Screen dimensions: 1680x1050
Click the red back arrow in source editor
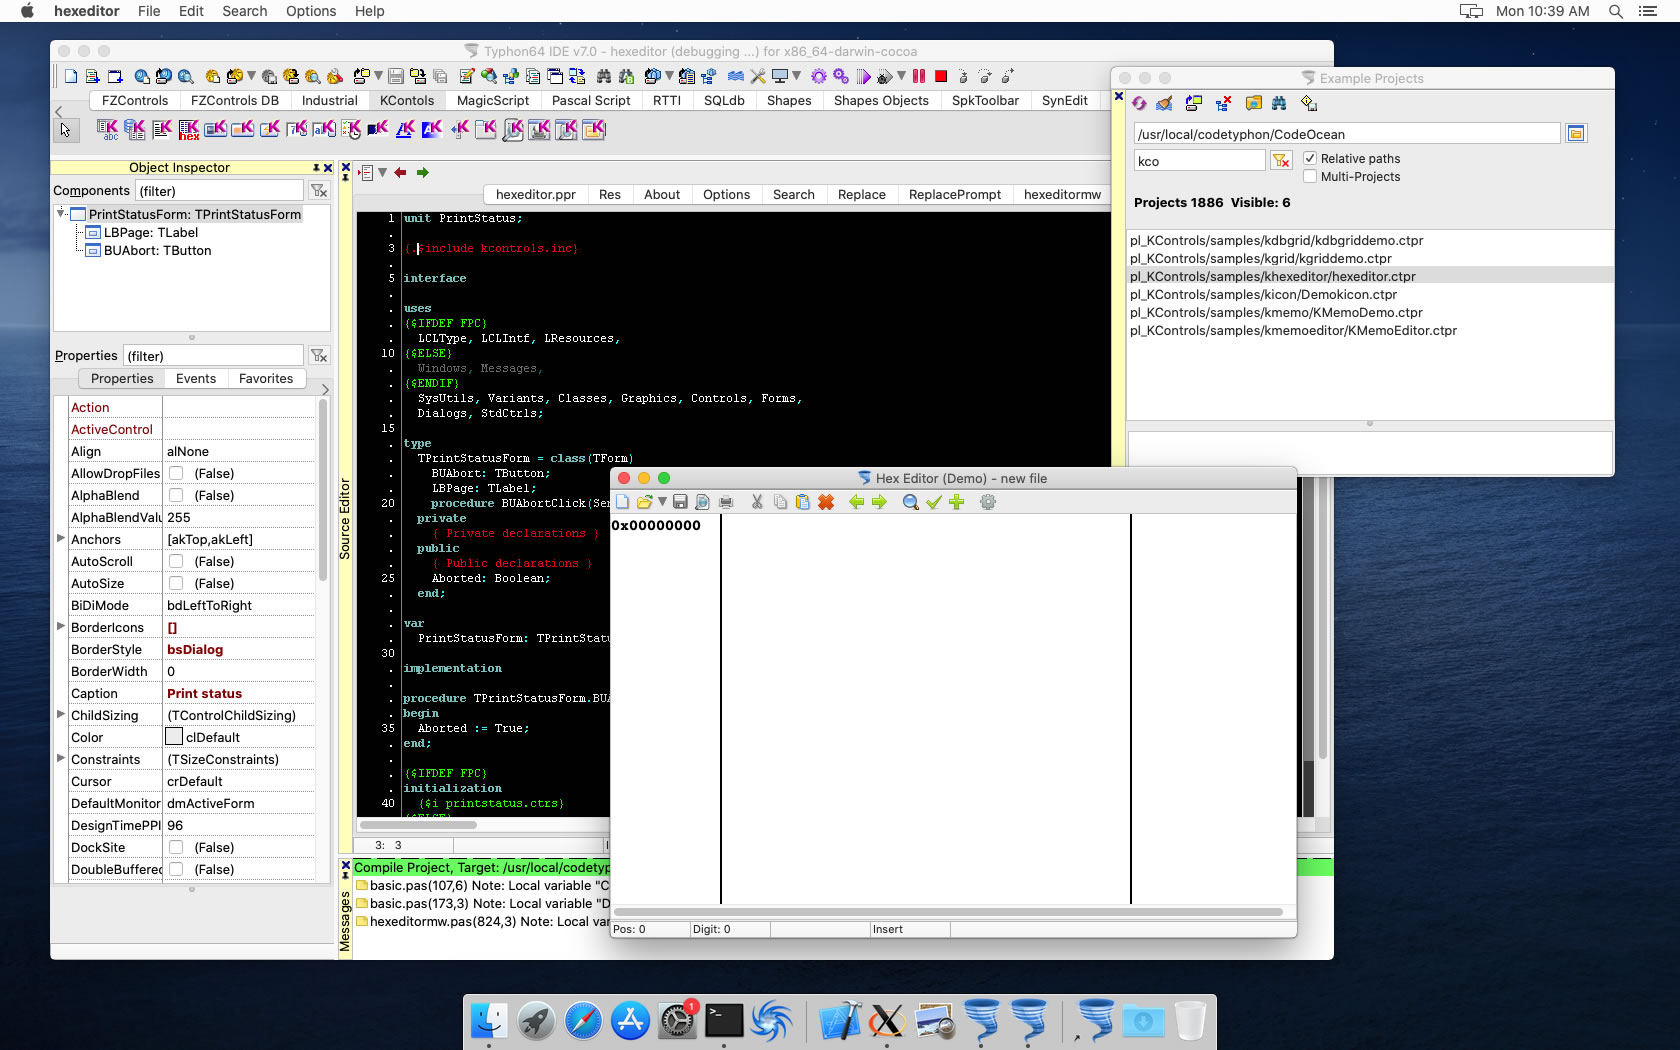point(400,173)
